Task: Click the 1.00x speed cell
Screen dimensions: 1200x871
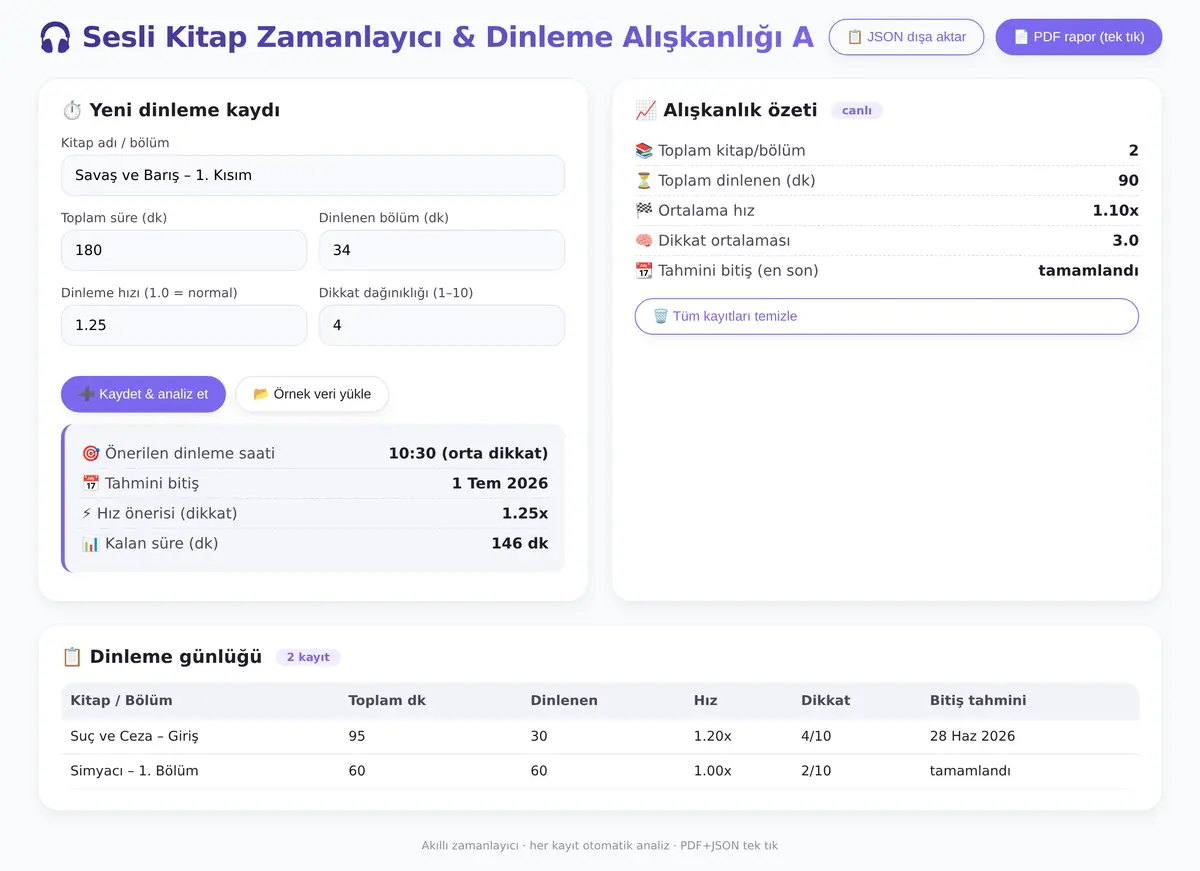Action: (713, 771)
